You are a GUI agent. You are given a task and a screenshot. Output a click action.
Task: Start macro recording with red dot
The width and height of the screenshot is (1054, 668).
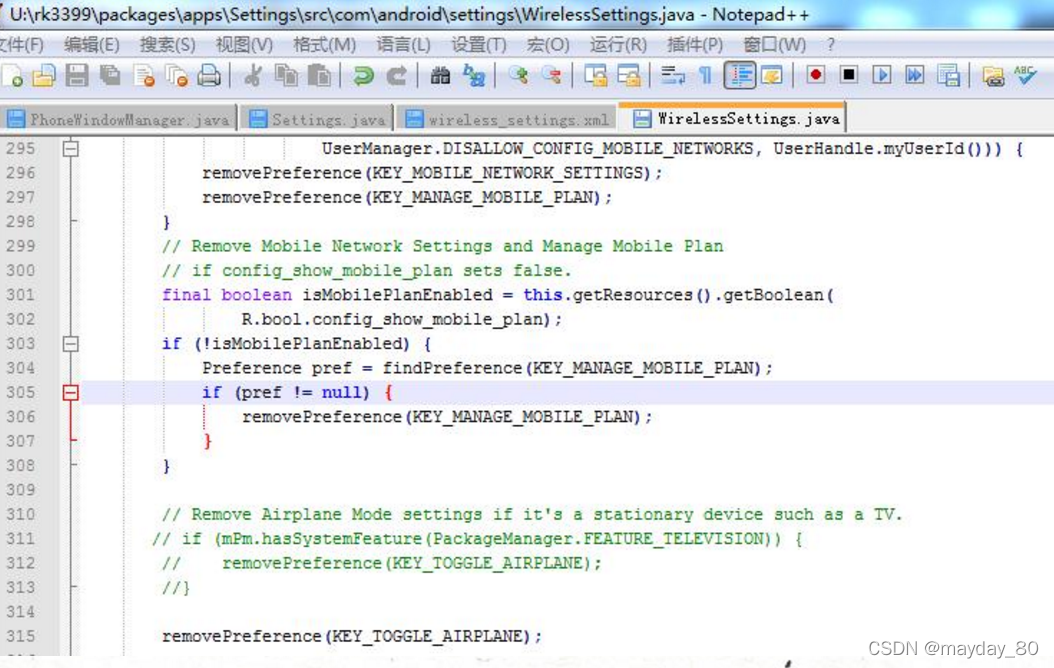[x=816, y=75]
